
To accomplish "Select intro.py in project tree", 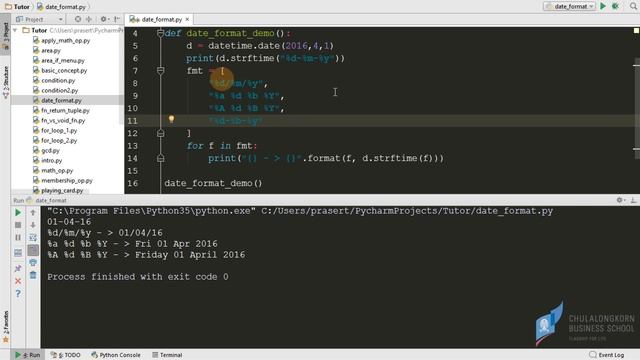I will pyautogui.click(x=47, y=160).
